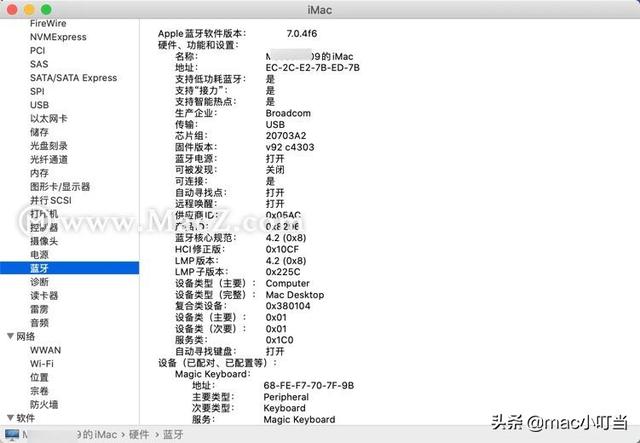Click the Mac Desktop device type value
The image size is (640, 443).
[295, 295]
